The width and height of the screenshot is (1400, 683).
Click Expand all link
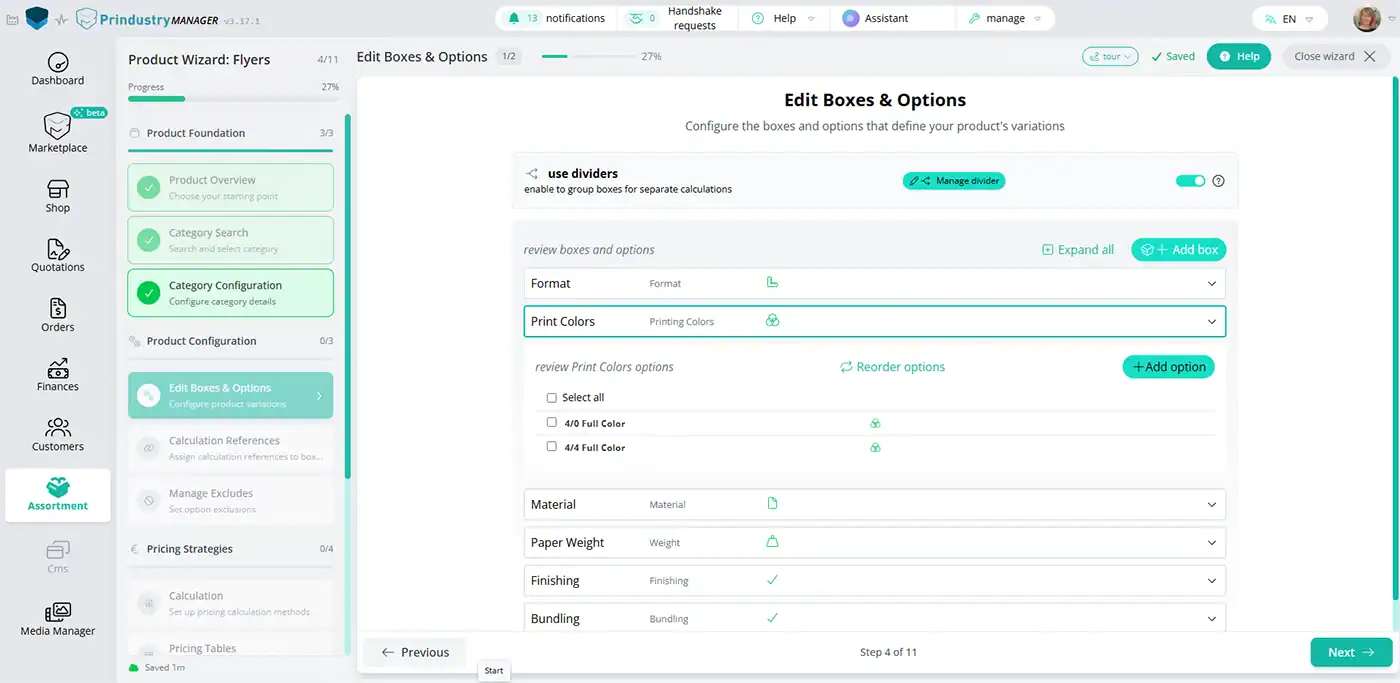coord(1078,250)
